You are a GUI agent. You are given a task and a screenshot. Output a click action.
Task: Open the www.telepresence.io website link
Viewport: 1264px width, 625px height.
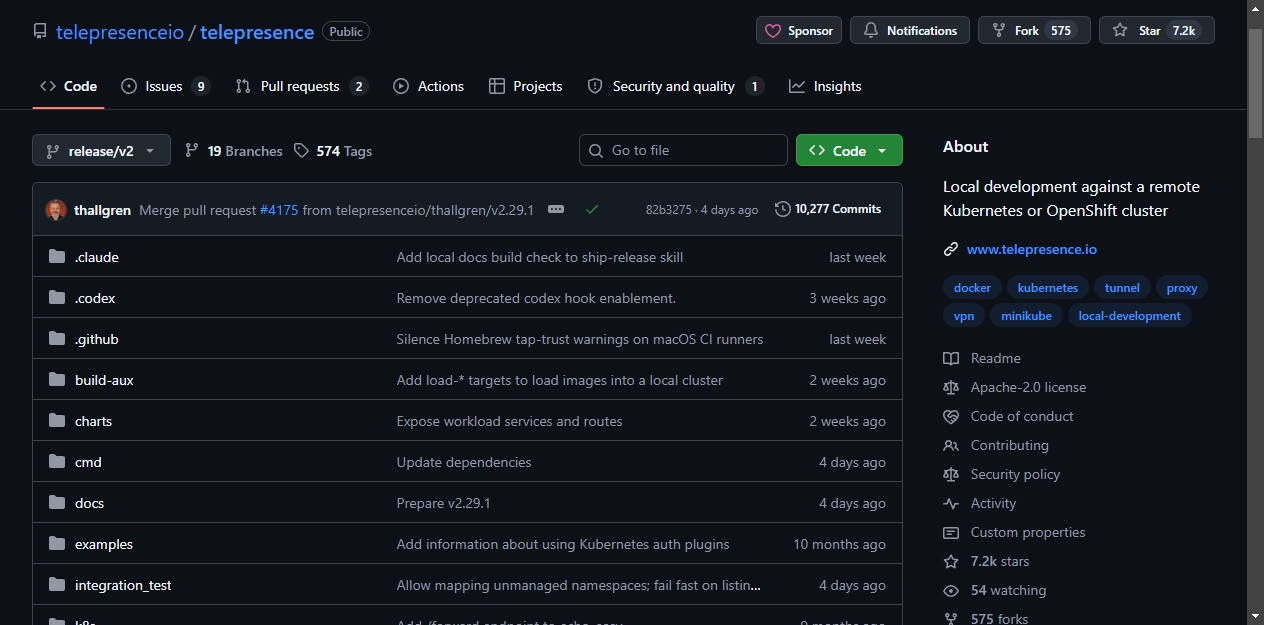point(1032,249)
